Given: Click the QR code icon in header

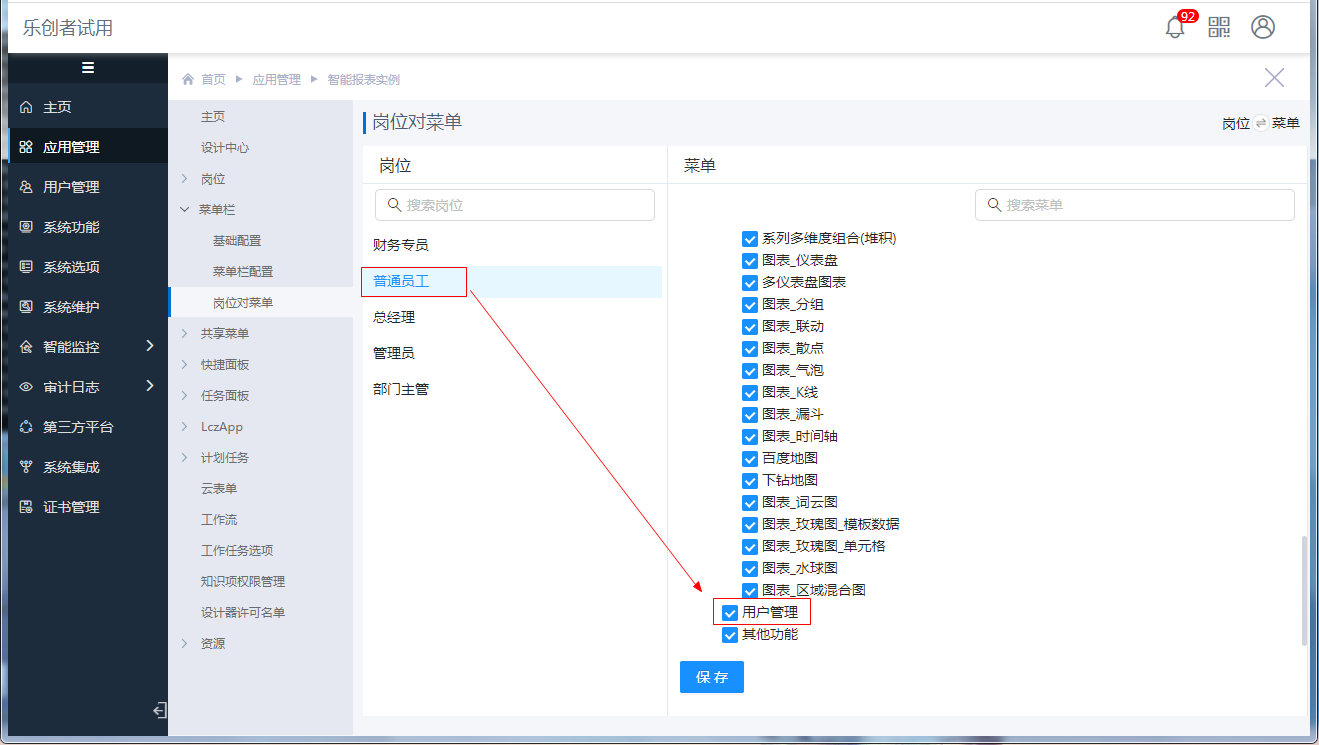Looking at the screenshot, I should pyautogui.click(x=1219, y=28).
